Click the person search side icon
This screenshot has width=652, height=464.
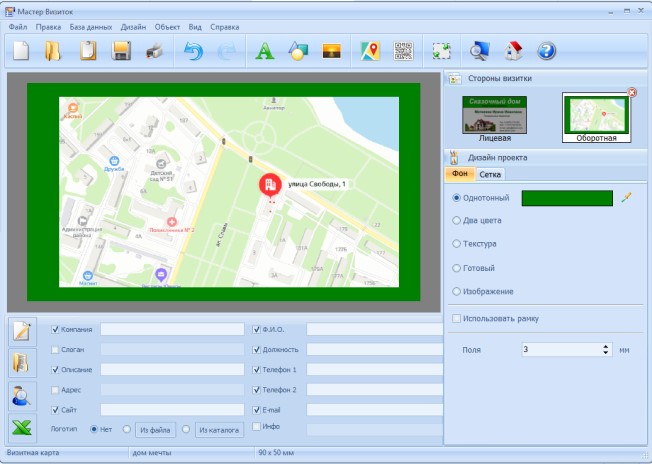coord(22,395)
